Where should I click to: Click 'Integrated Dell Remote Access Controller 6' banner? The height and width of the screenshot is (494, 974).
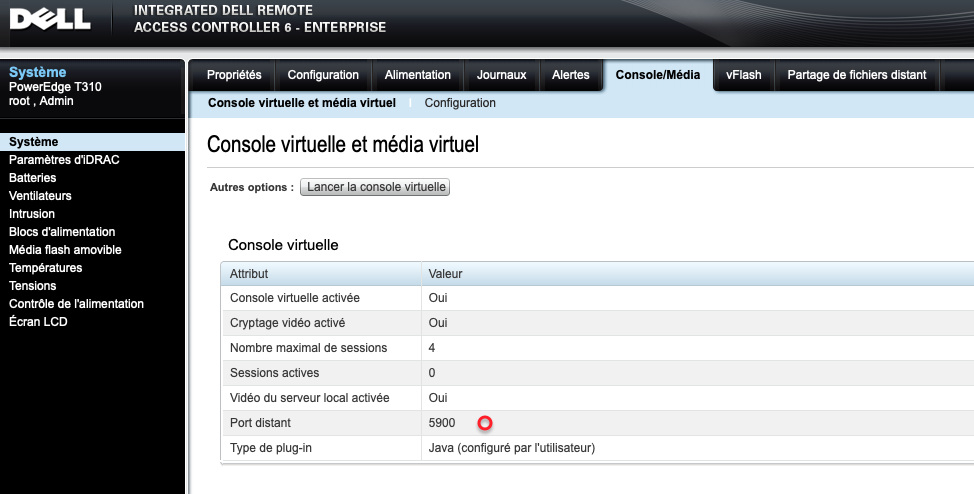260,19
